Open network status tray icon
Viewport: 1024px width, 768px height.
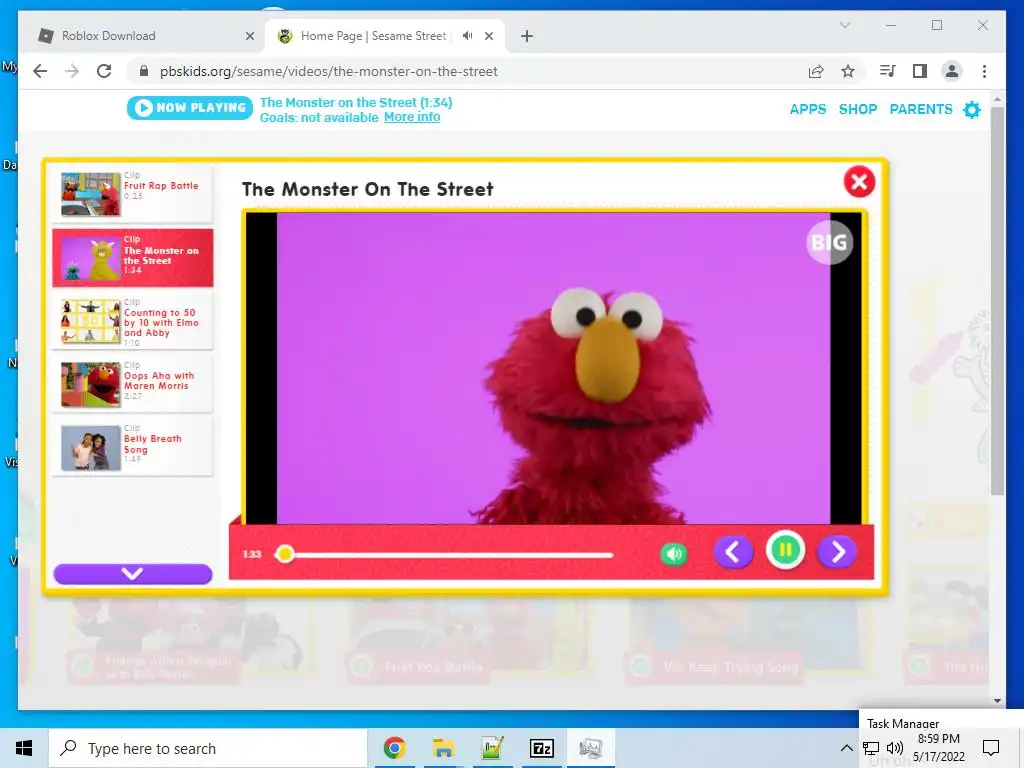[x=871, y=748]
